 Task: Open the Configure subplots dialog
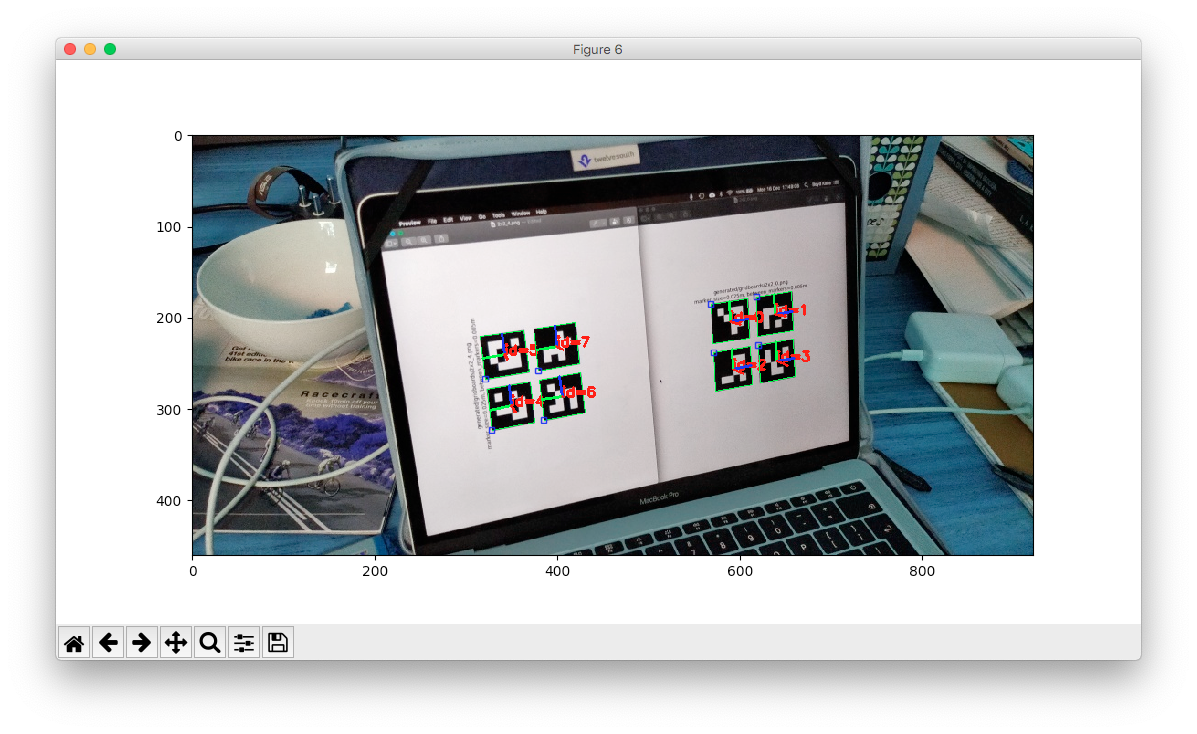(x=244, y=643)
